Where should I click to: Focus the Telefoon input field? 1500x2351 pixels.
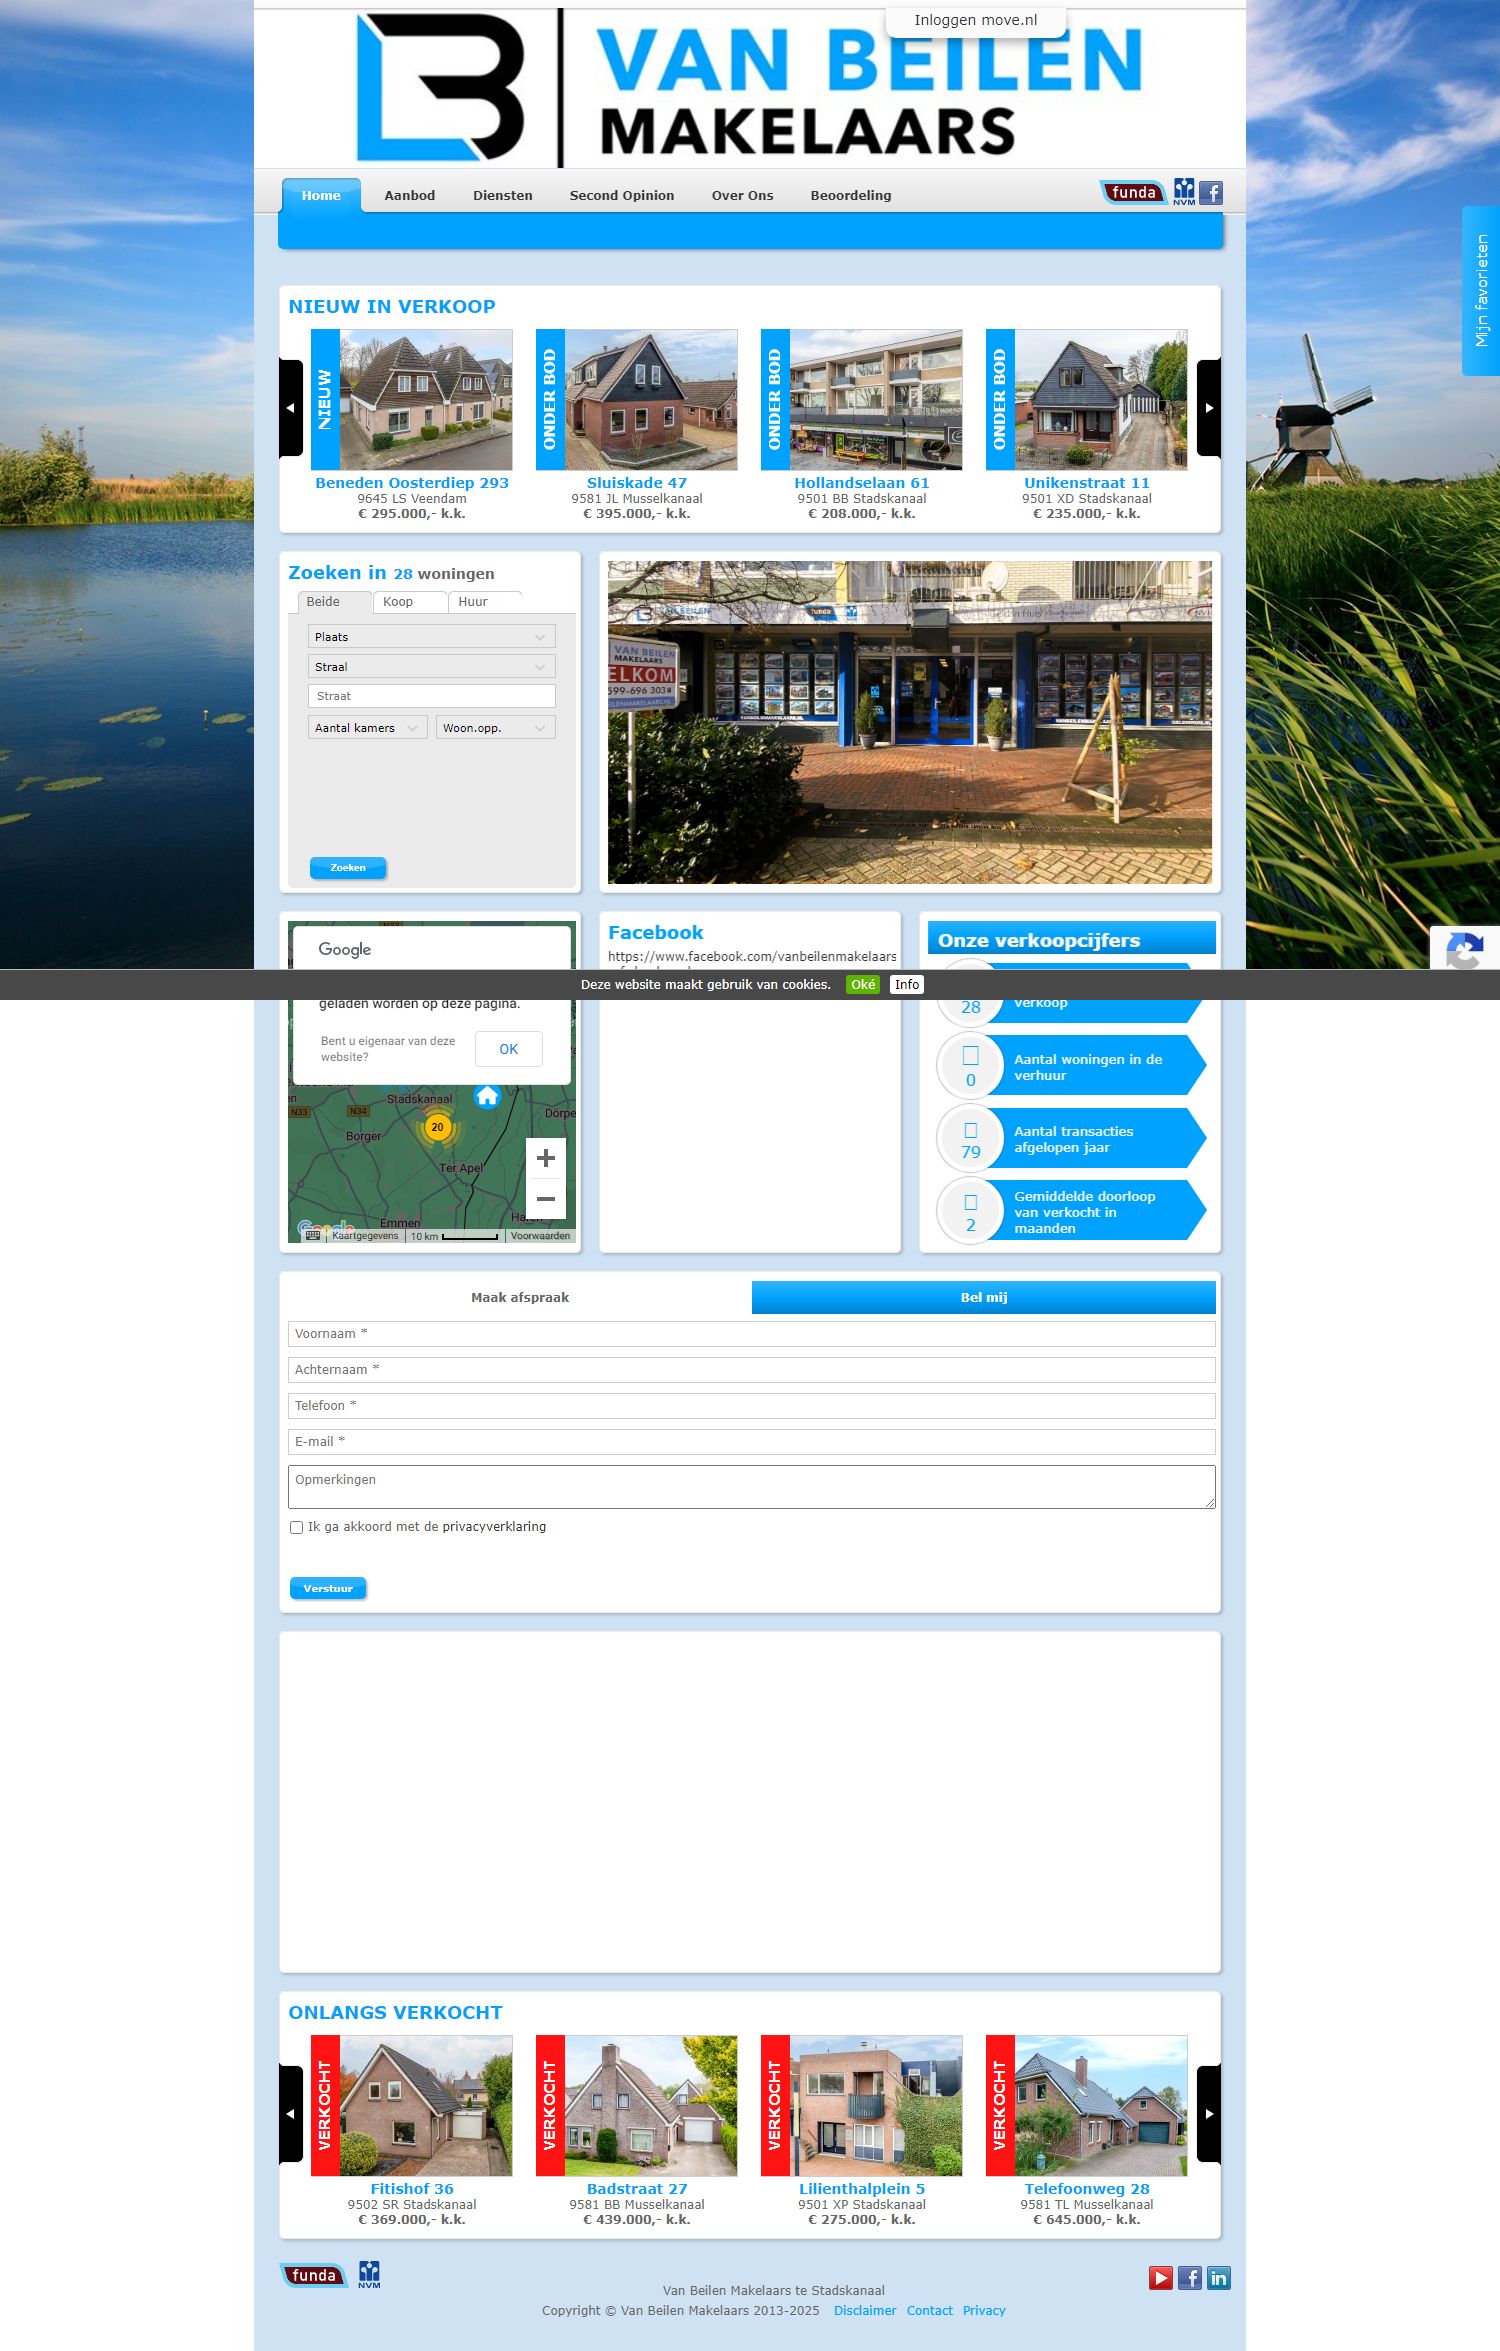point(752,1406)
